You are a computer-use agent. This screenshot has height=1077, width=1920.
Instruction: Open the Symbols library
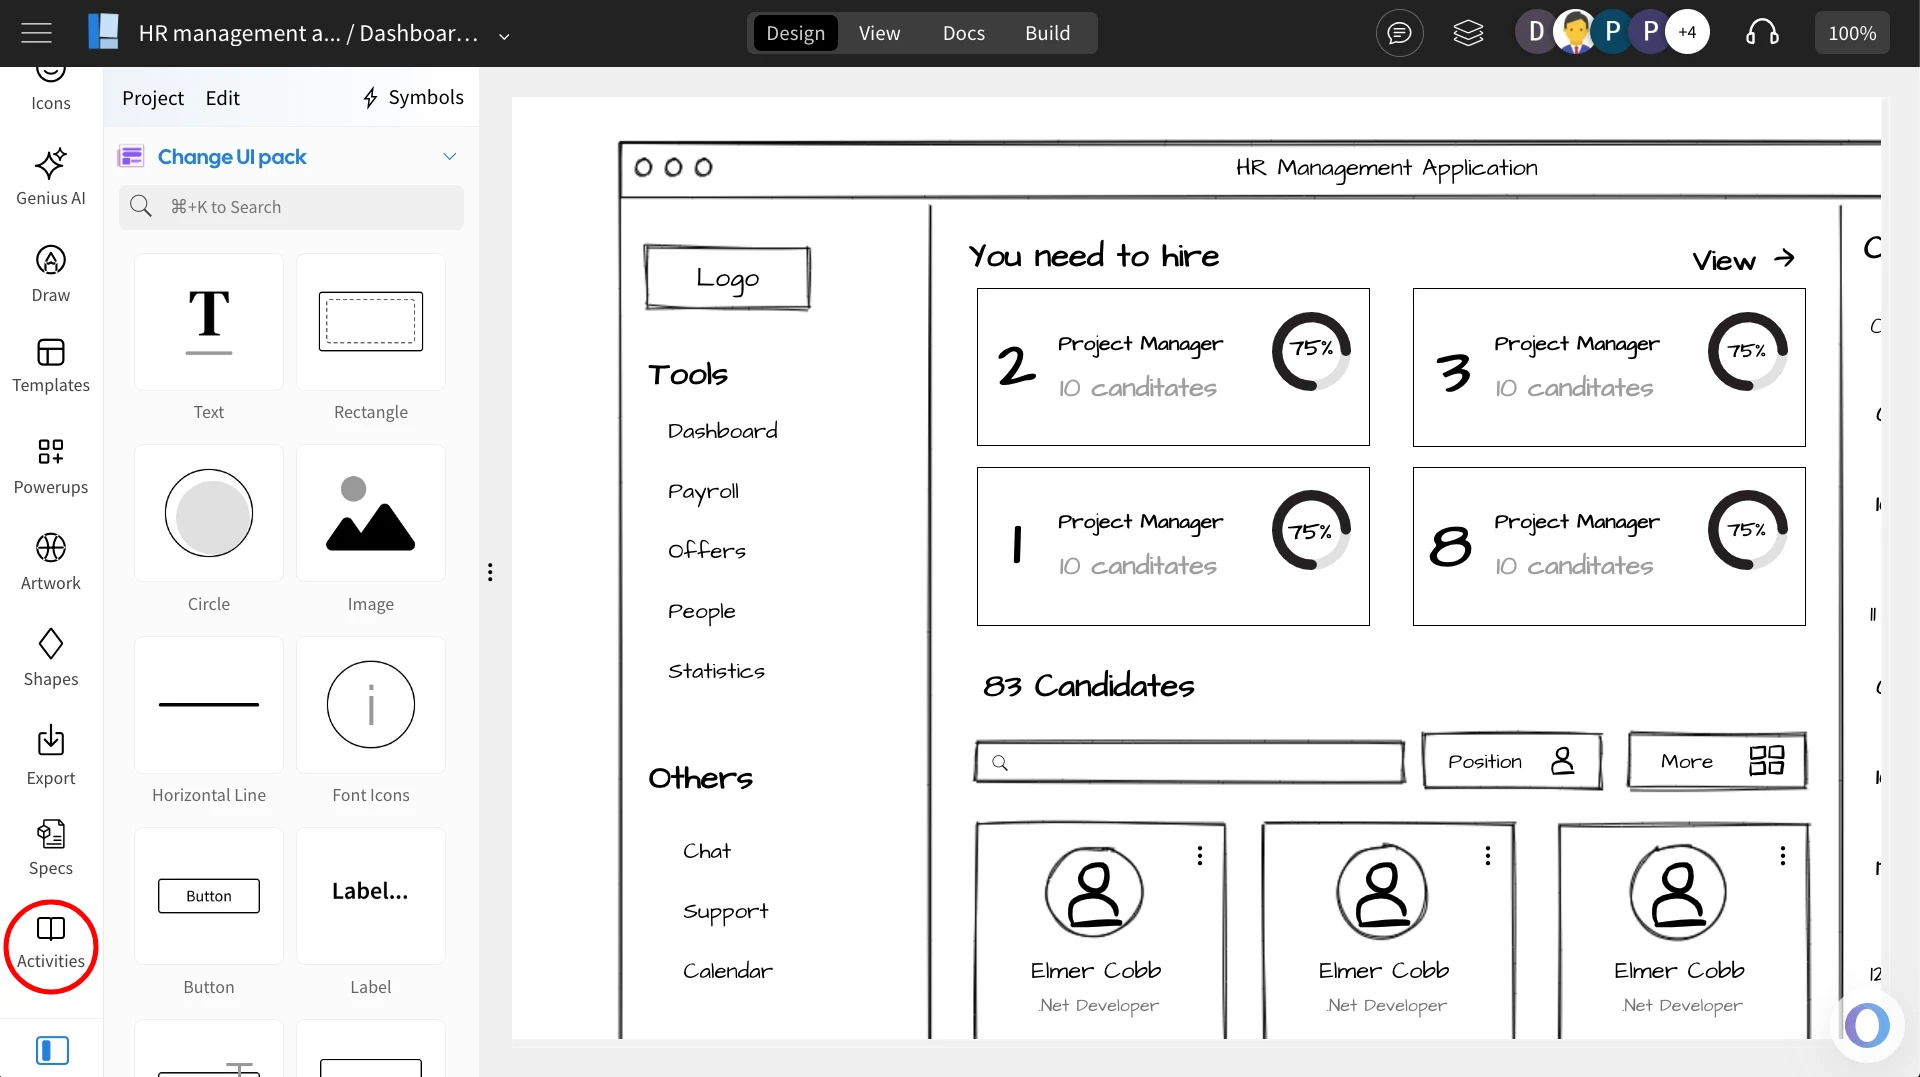pos(412,97)
